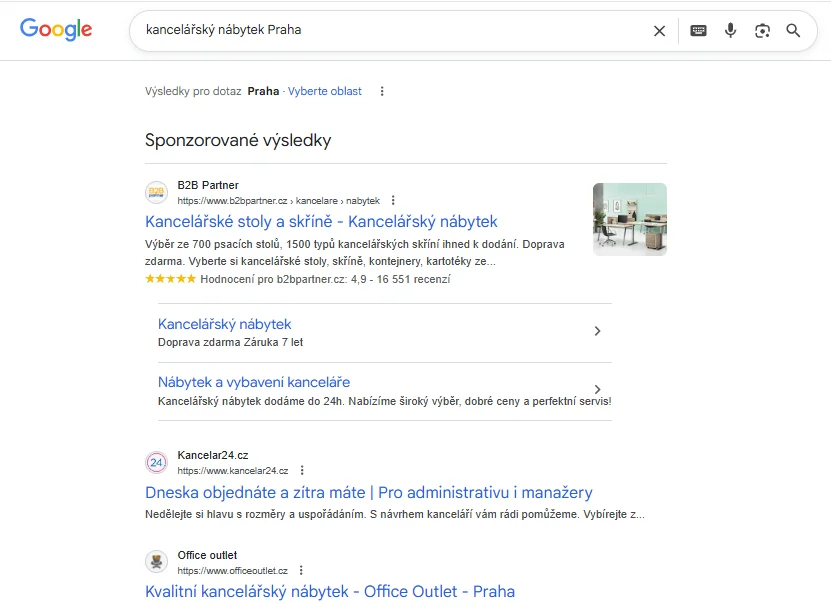Image resolution: width=831 pixels, height=608 pixels.
Task: Clear the search query with X icon
Action: pos(659,31)
